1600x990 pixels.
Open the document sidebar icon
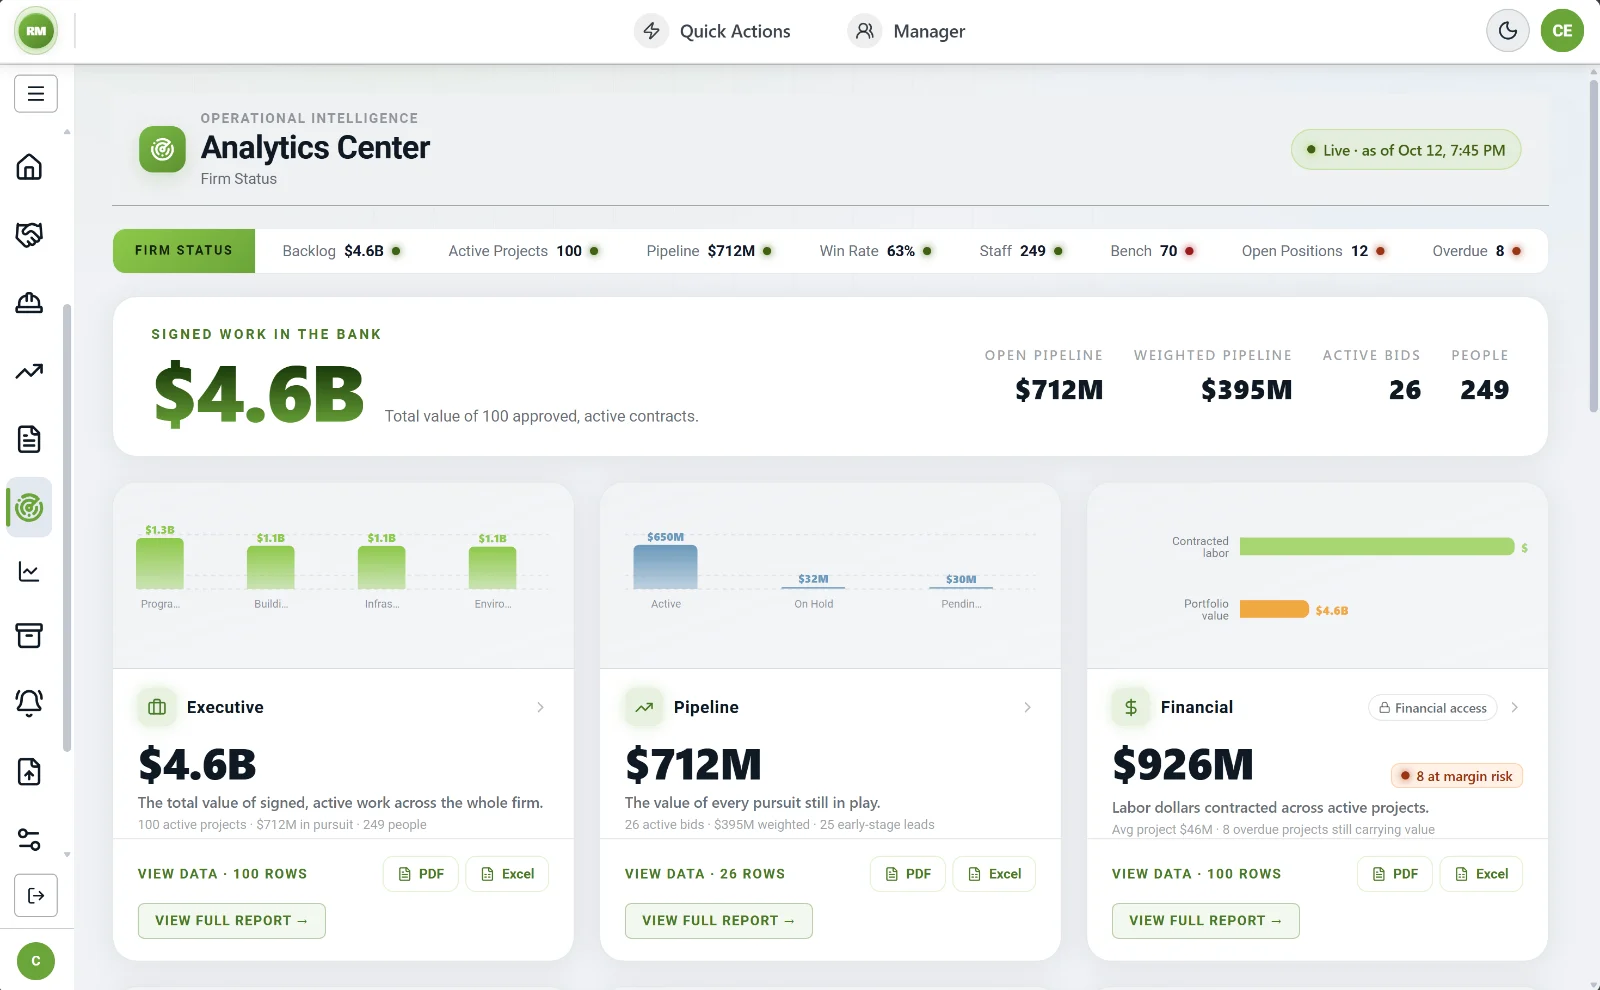pyautogui.click(x=29, y=439)
